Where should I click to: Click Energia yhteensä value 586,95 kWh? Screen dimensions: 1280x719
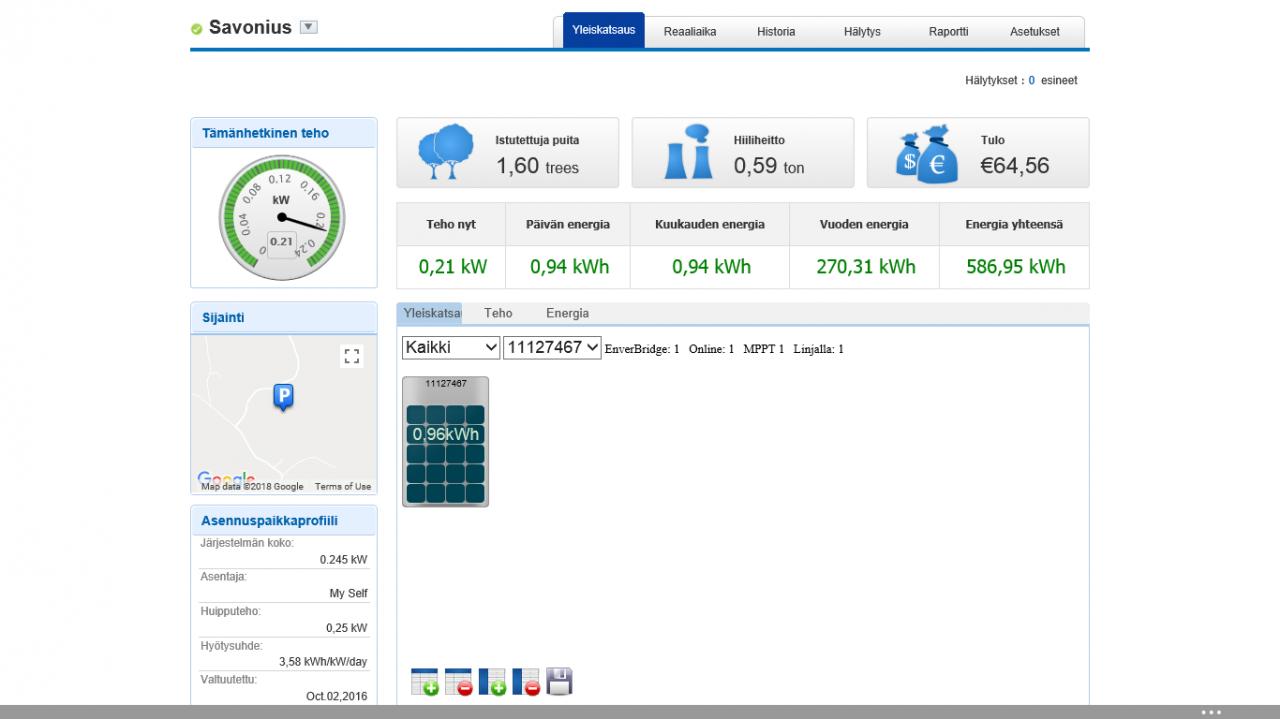[1016, 267]
